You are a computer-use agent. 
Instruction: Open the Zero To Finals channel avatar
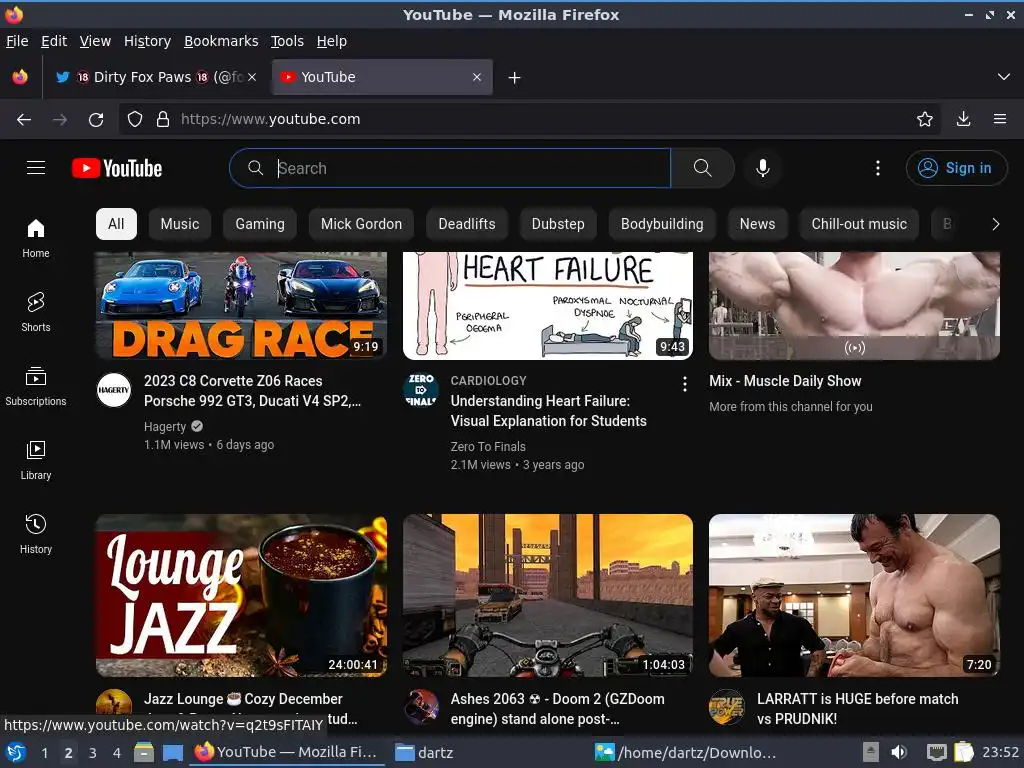(421, 390)
